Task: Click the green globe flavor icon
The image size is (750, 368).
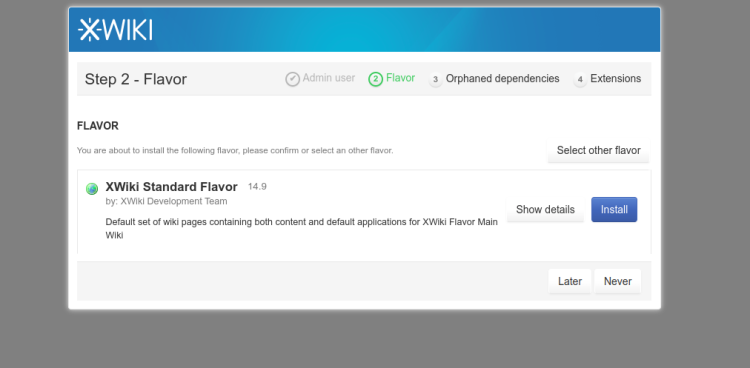Action: [x=92, y=189]
